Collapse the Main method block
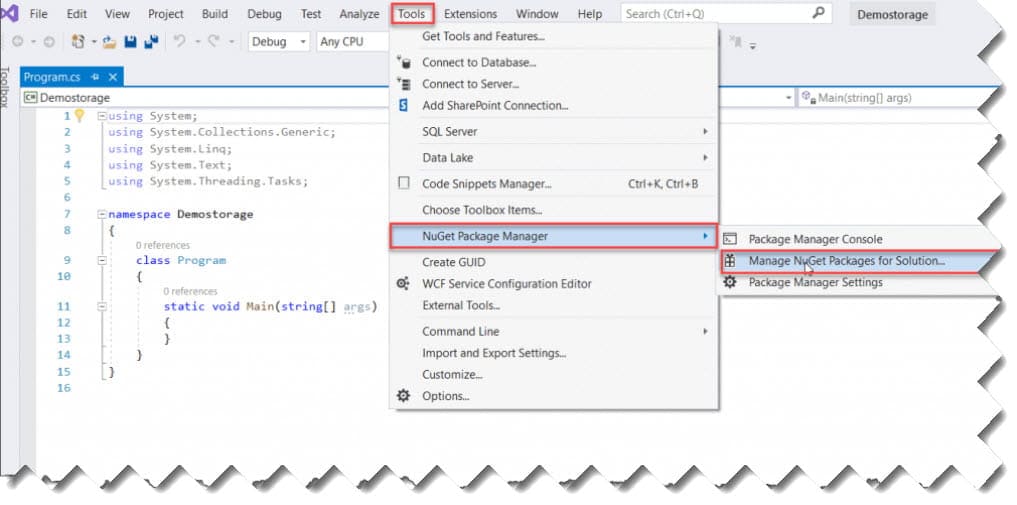 (x=102, y=306)
